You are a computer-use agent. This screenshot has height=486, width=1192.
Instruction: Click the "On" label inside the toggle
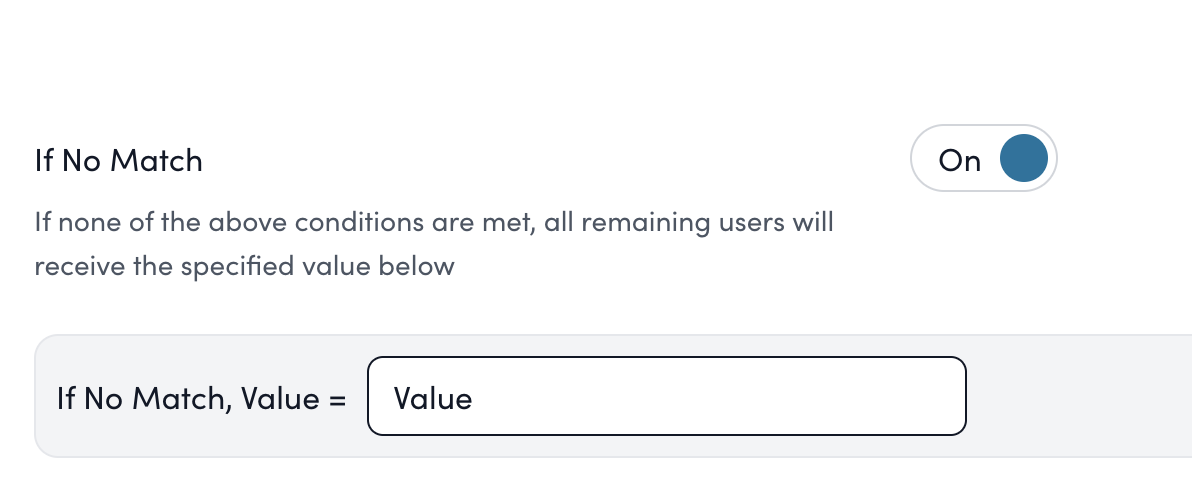coord(960,161)
